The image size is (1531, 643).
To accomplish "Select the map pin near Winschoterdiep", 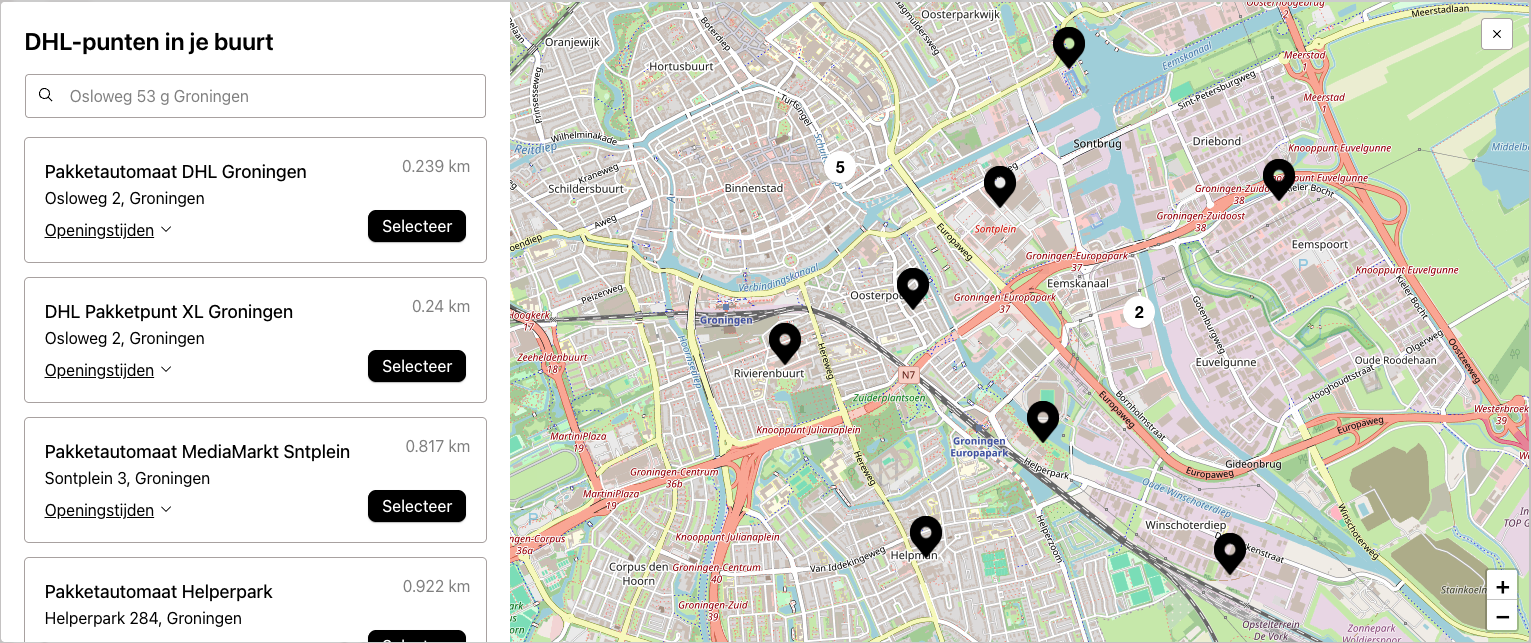I will [1229, 552].
